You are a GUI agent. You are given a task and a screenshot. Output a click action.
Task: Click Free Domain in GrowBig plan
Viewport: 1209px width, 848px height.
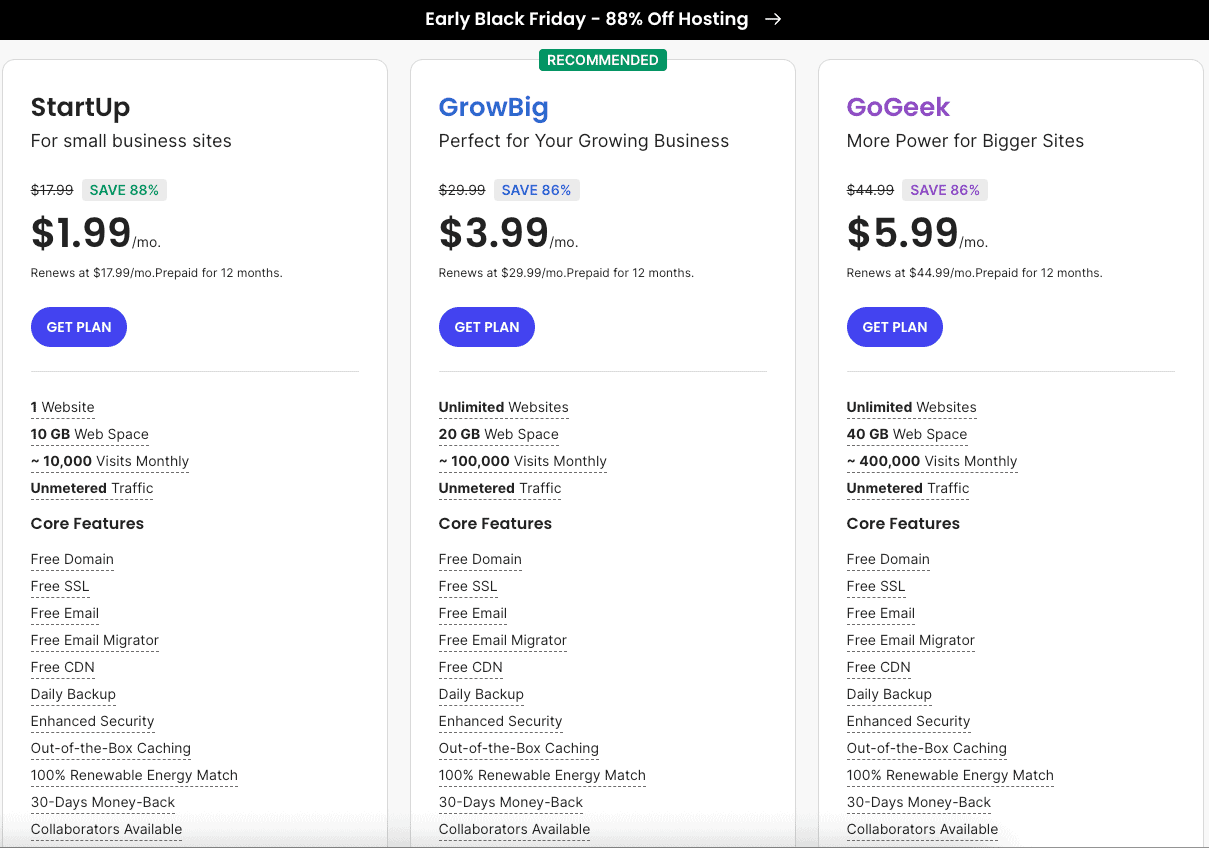pyautogui.click(x=480, y=559)
